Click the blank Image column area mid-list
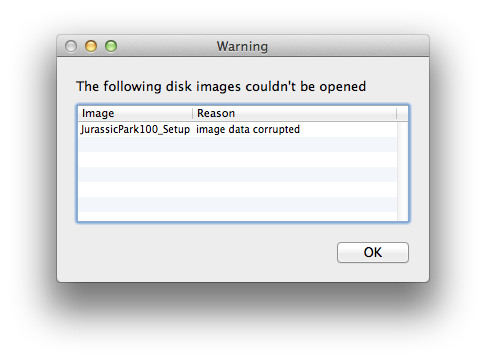Viewport: 486px width, 361px height. point(135,174)
